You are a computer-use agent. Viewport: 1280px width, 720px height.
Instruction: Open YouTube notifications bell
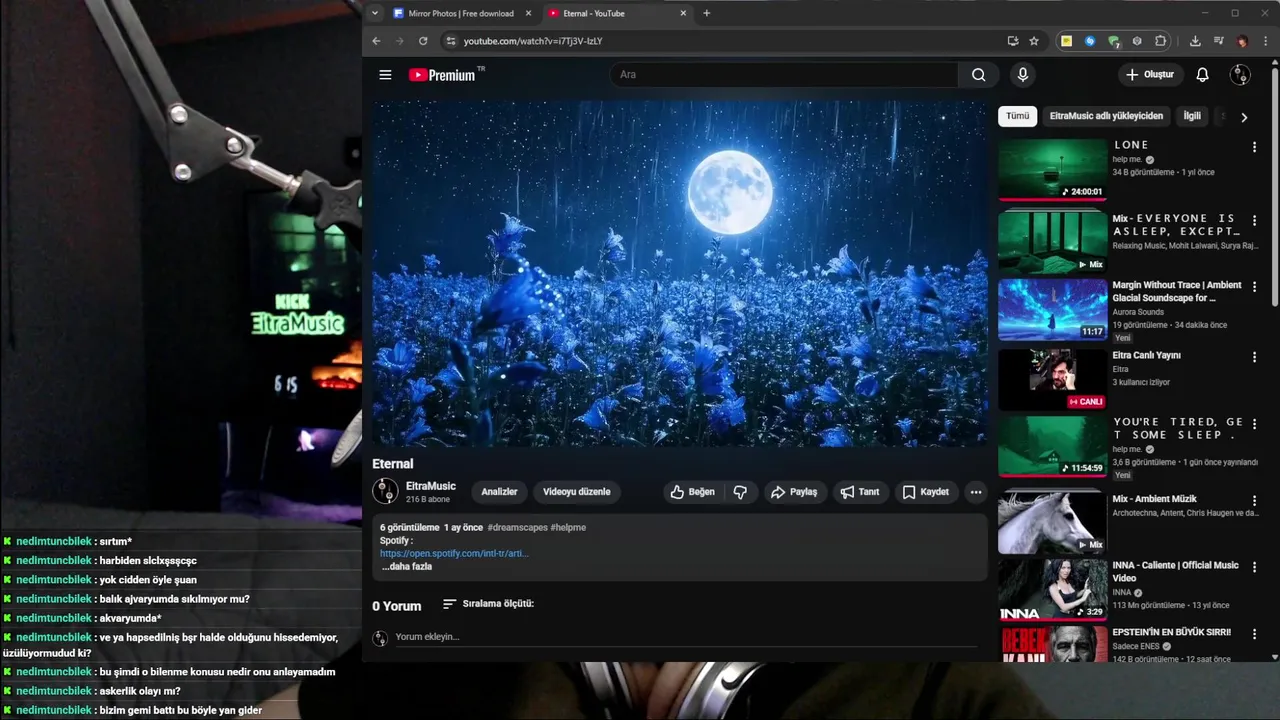(1203, 75)
